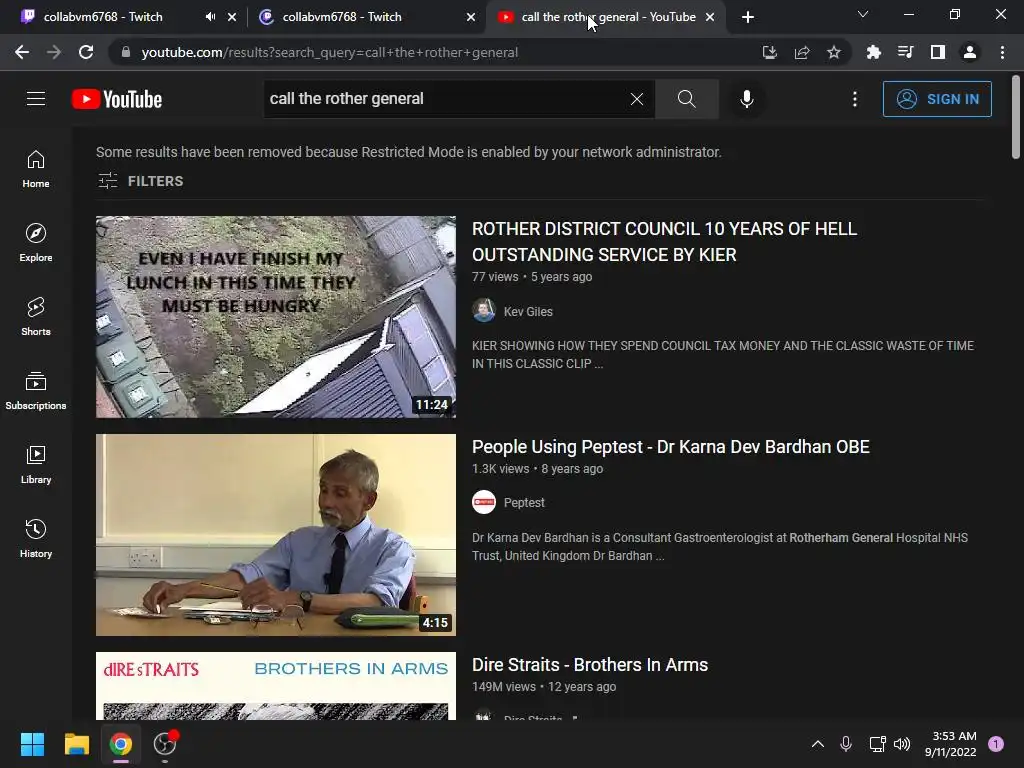Open the notification badge in tray
Screen dimensions: 1024x768
pos(996,744)
